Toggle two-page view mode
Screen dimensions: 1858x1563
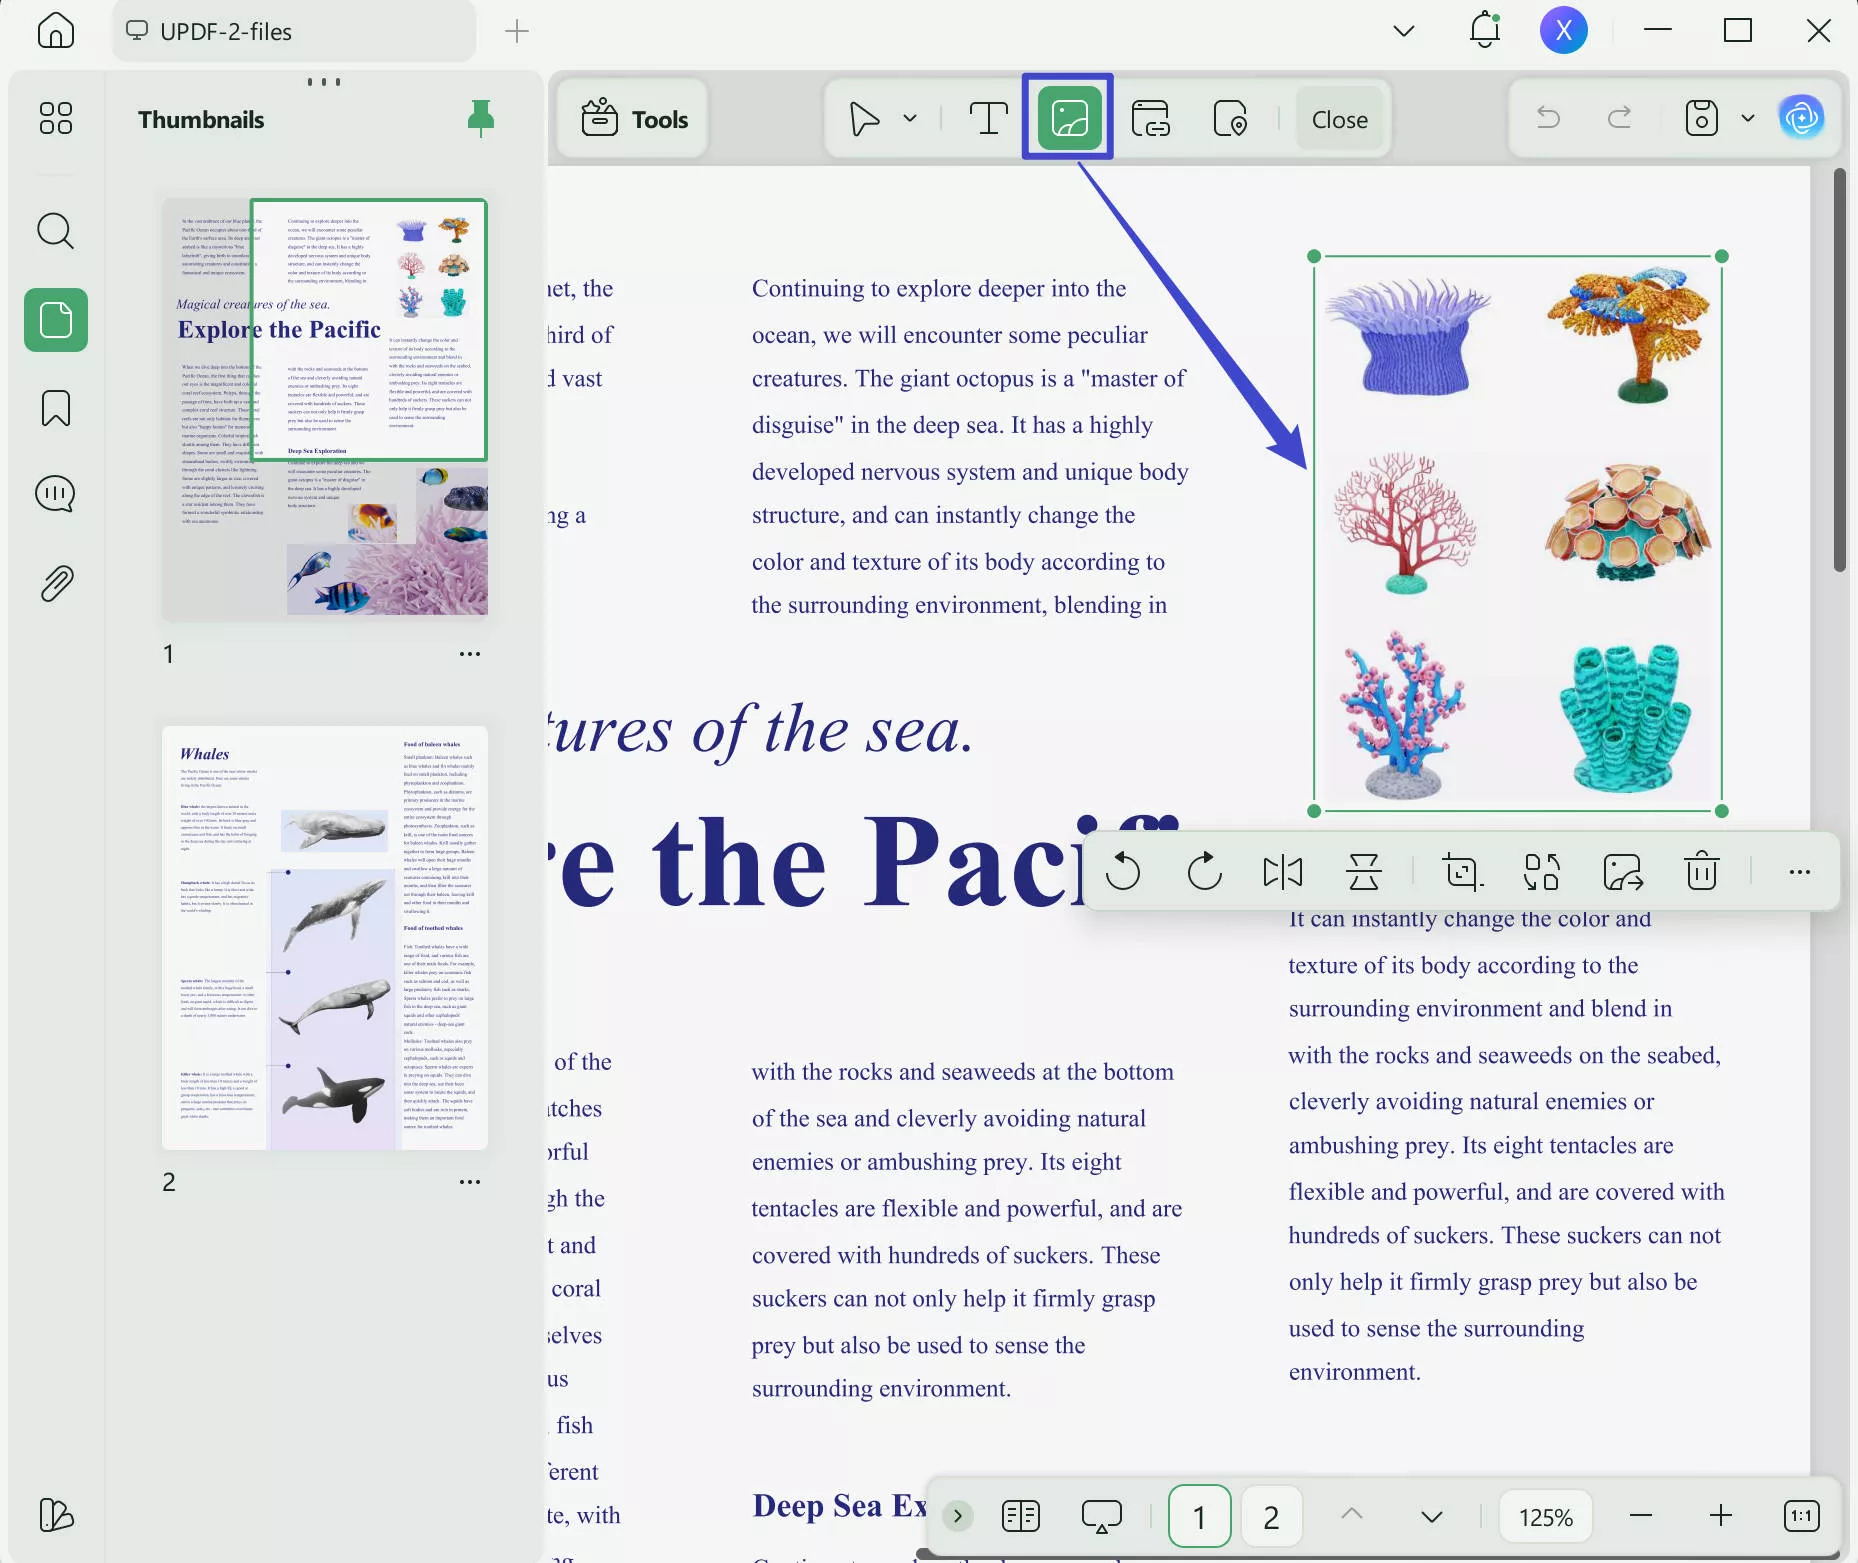click(x=1020, y=1515)
